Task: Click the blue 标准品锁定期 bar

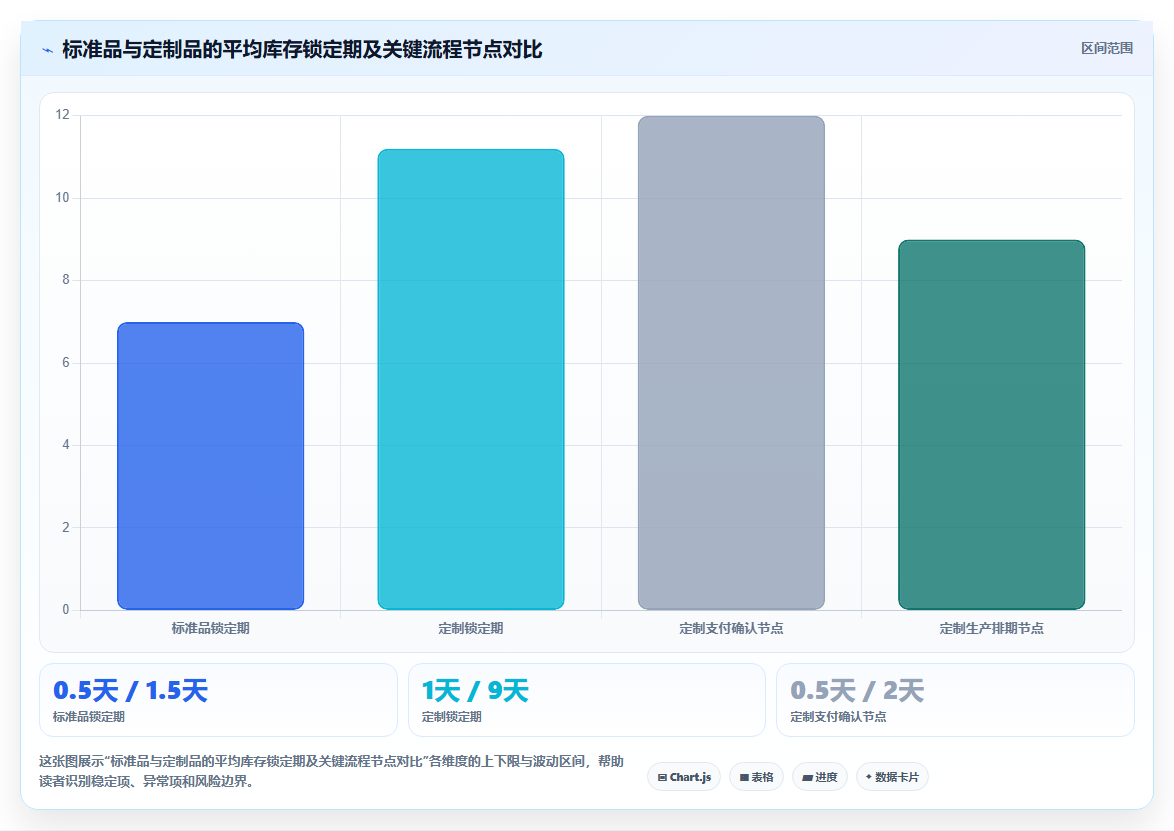Action: [x=210, y=466]
